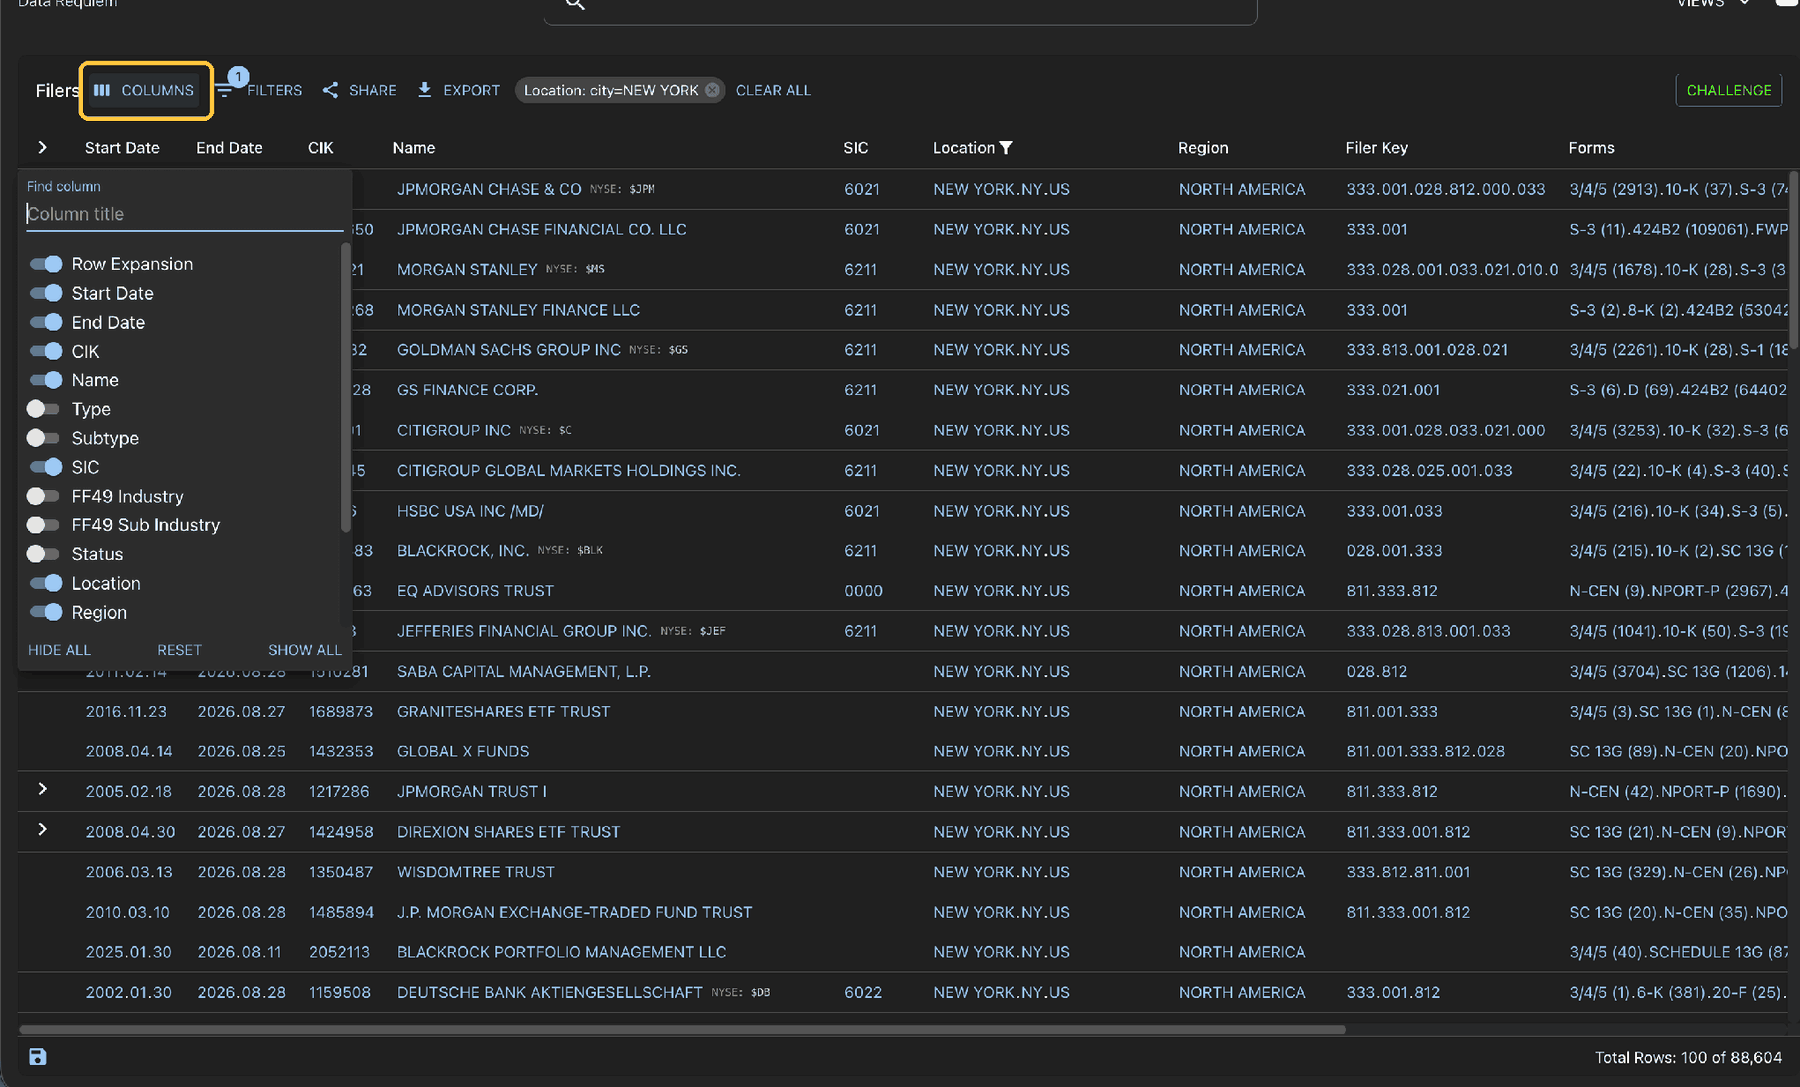
Task: Open the Filters icon with badge
Action: click(227, 89)
